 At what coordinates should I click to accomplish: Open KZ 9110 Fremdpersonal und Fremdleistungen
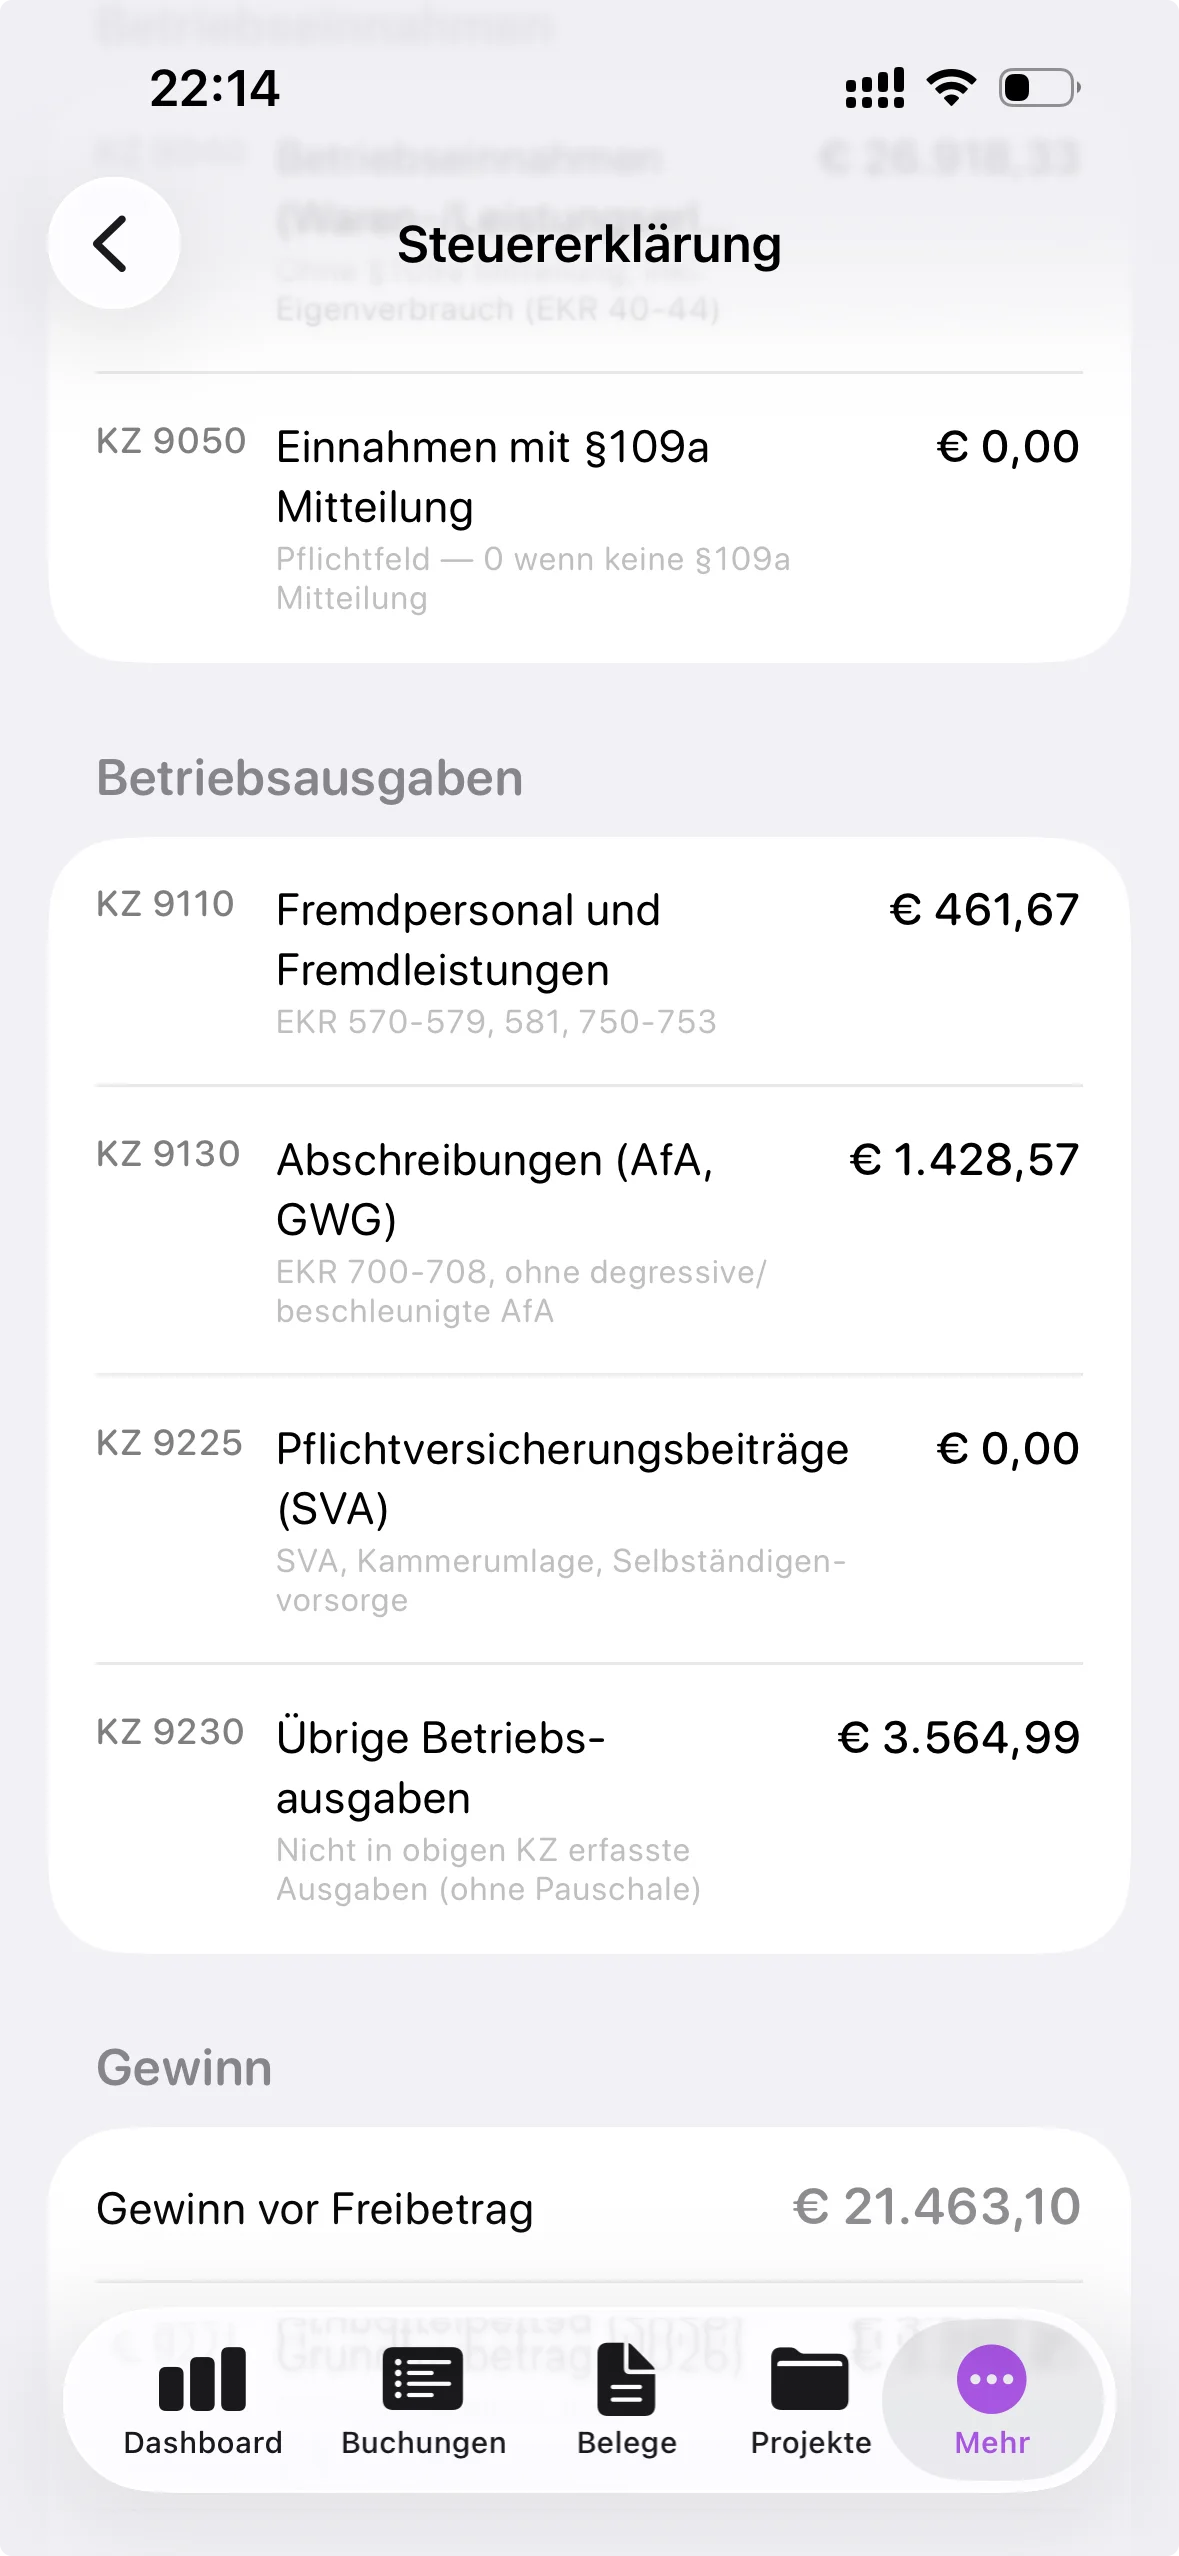coord(589,962)
